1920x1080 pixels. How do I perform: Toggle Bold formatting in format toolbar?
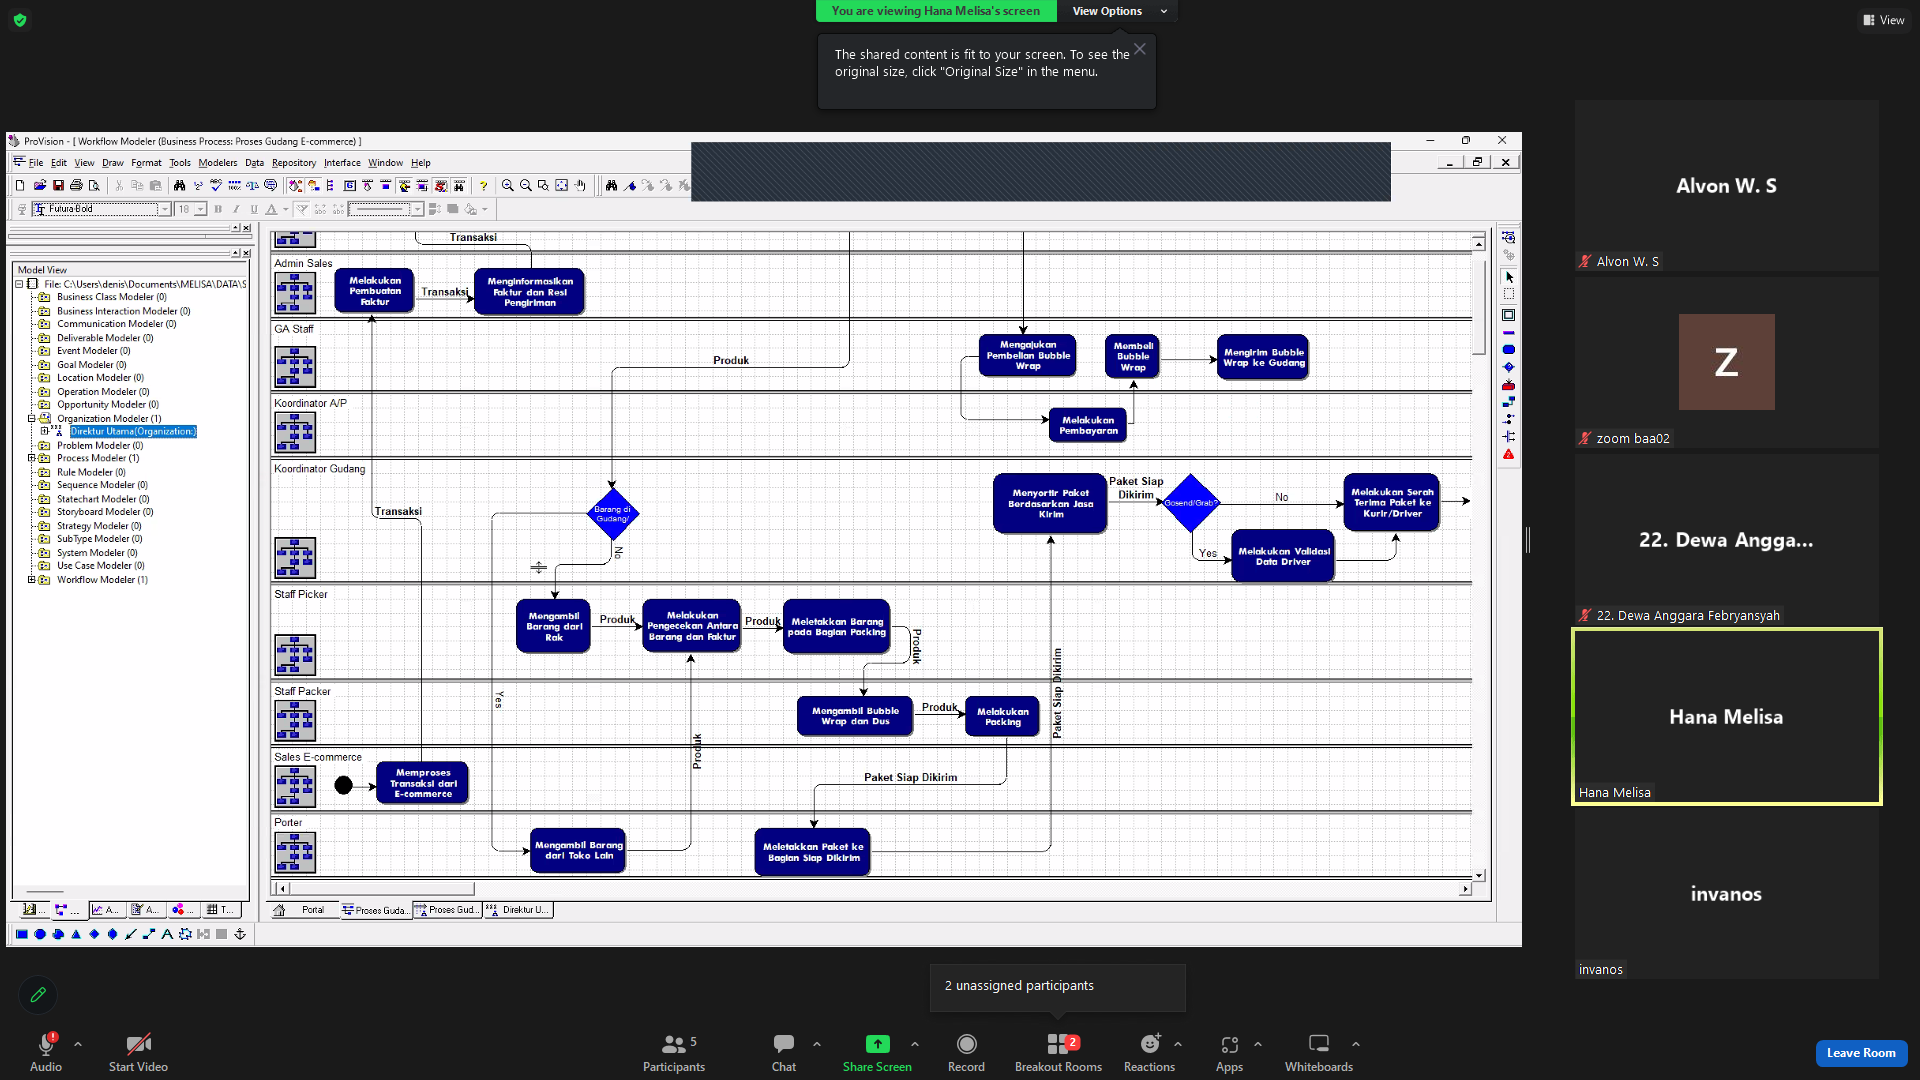218,209
